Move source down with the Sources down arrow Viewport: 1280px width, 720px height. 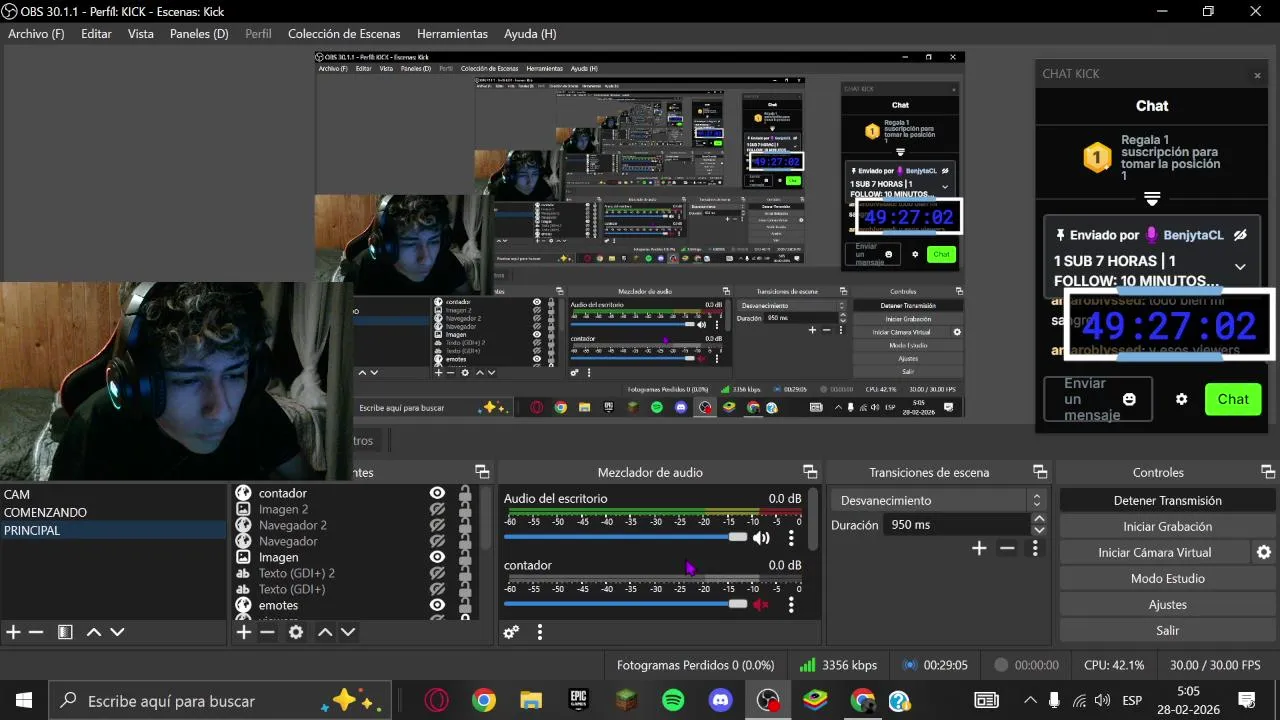[348, 632]
